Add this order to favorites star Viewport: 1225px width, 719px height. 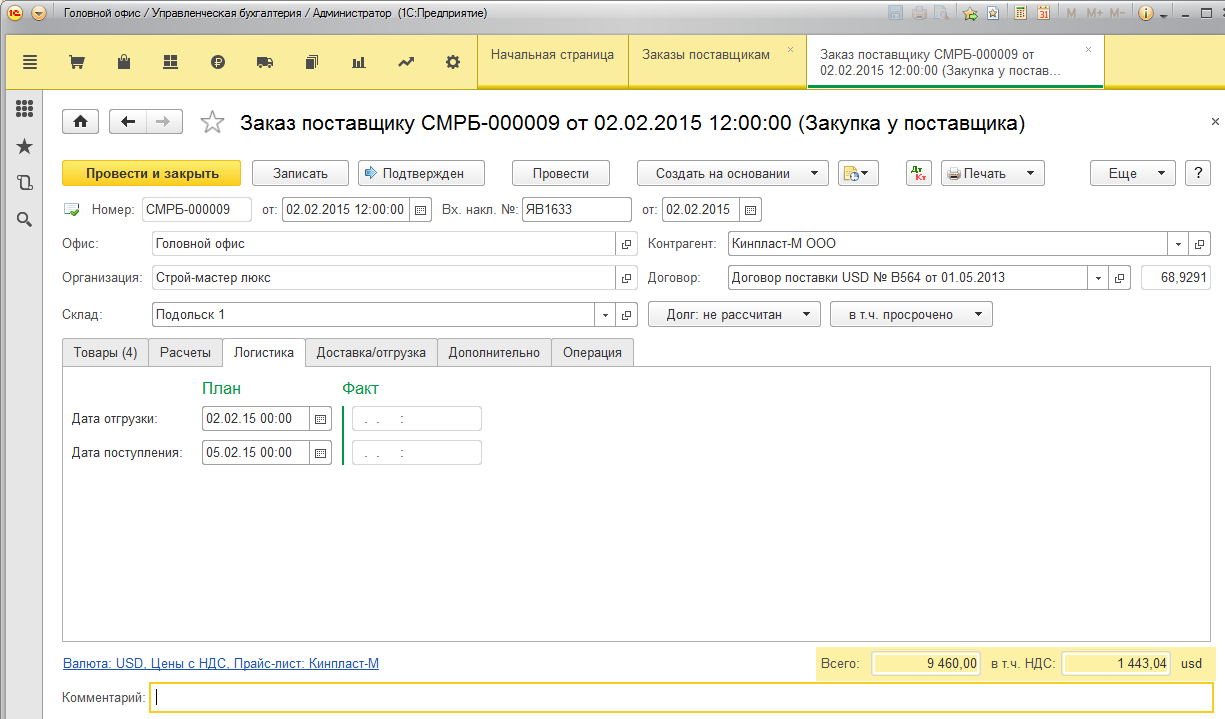point(212,122)
